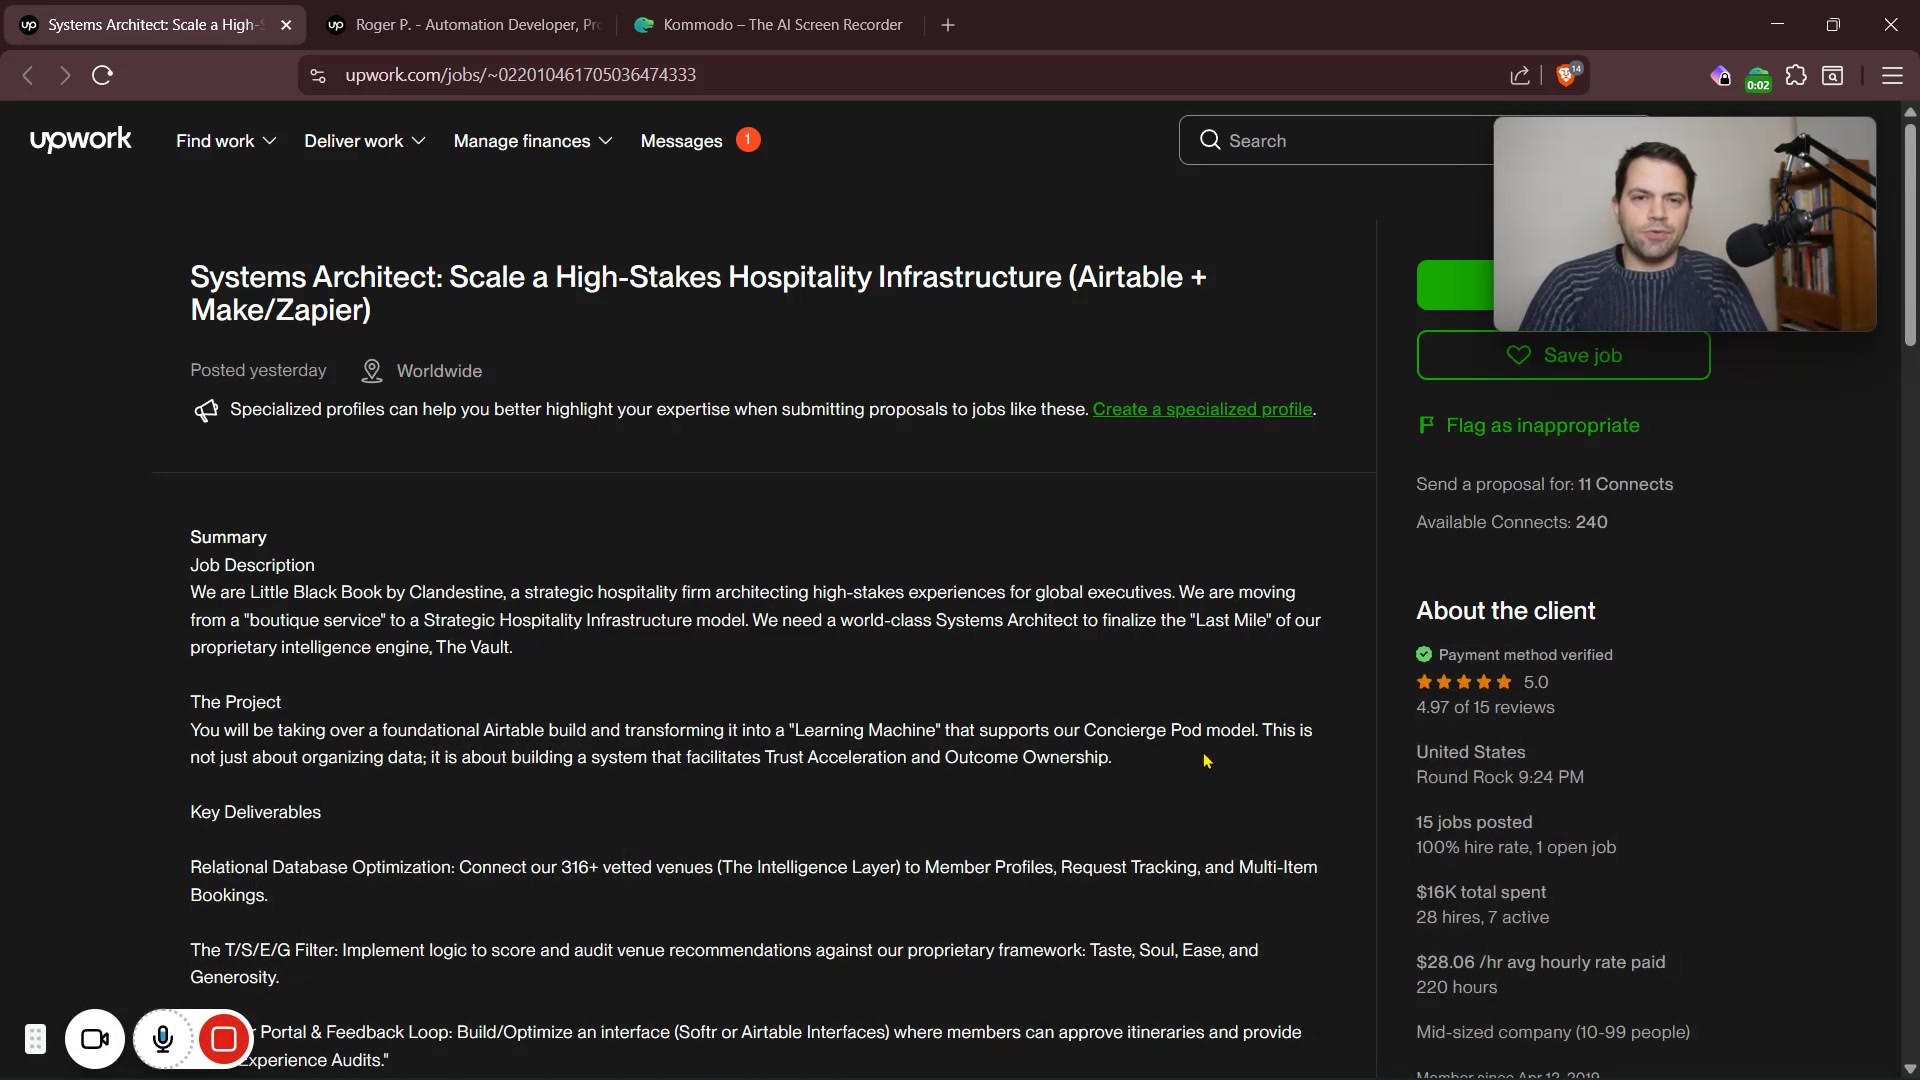Reload the page with refresh icon
This screenshot has width=1920, height=1080.
click(102, 75)
